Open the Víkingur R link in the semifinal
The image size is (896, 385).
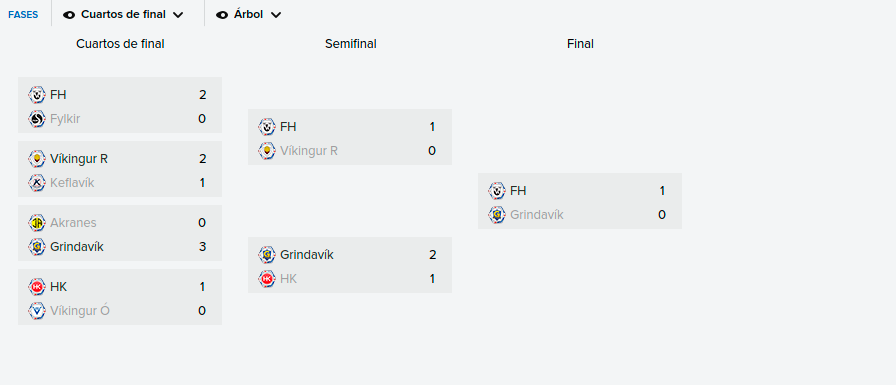[x=309, y=151]
